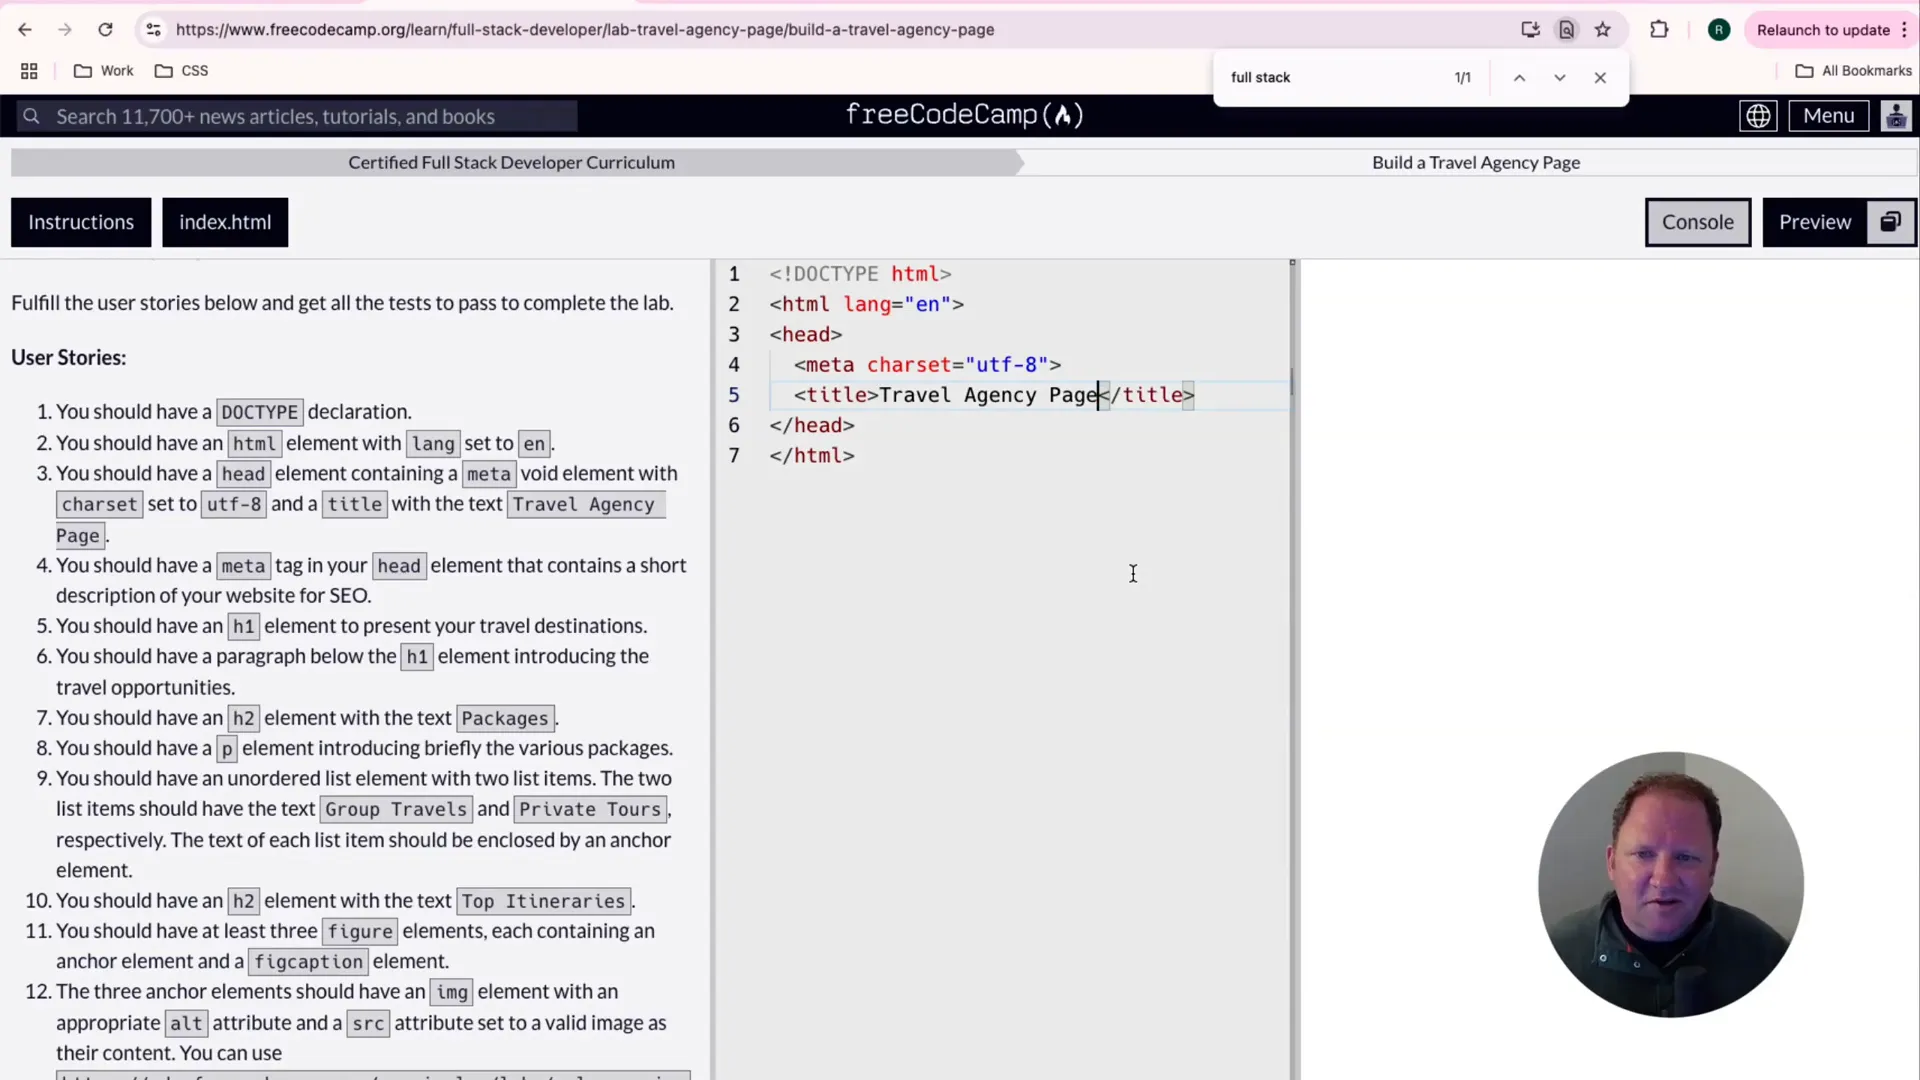
Task: Click user story 1 about DOCTYPE declaration
Action: tap(234, 412)
